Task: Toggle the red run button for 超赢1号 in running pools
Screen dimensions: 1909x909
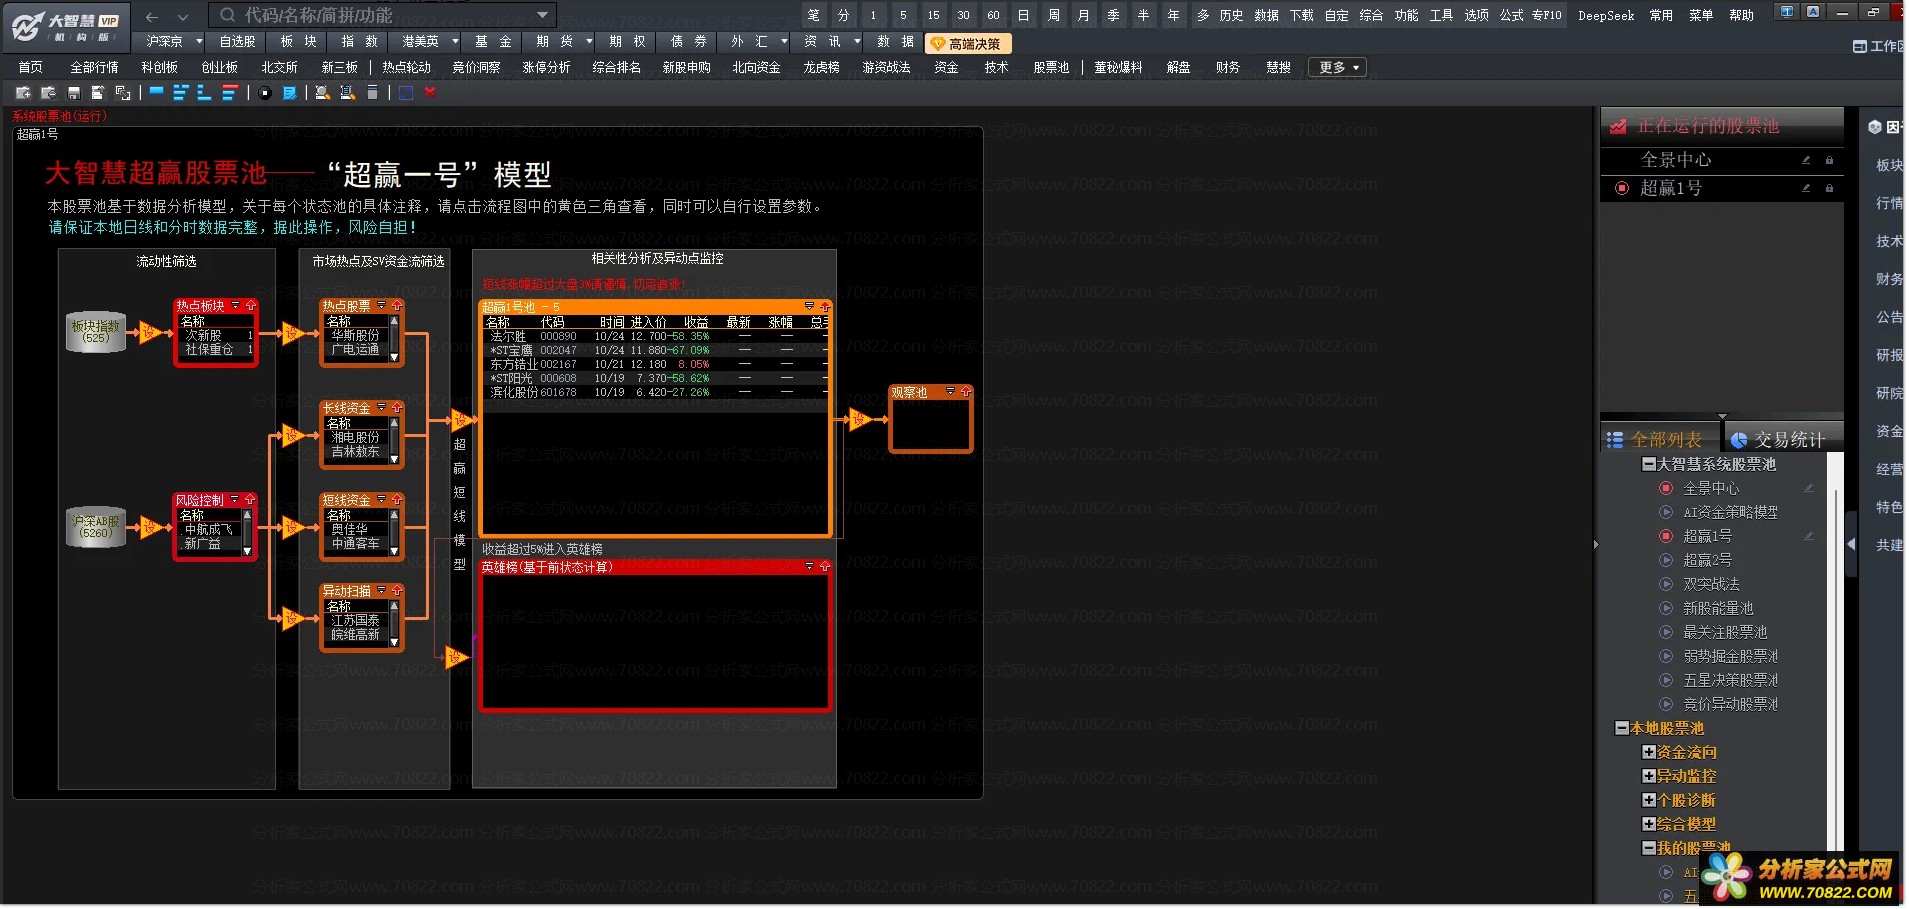Action: (1621, 188)
